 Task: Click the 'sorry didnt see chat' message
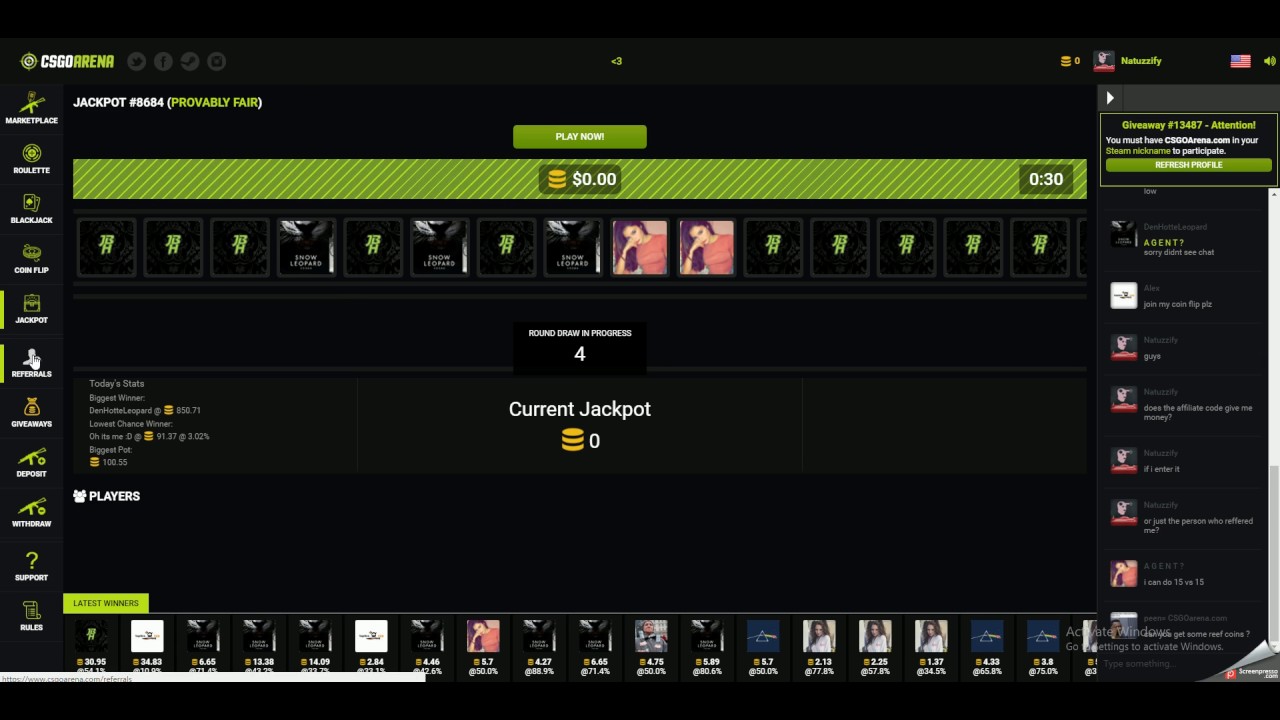coord(1179,252)
